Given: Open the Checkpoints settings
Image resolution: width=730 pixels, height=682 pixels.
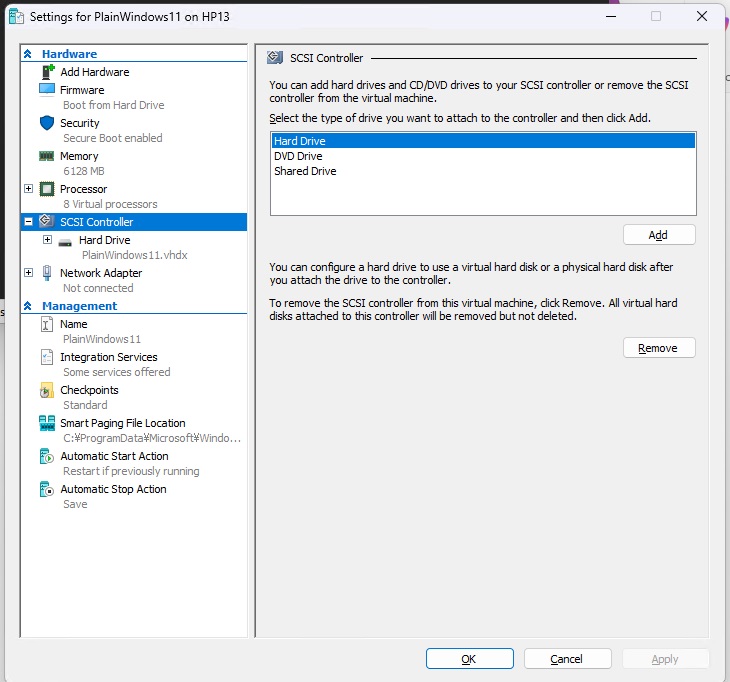Looking at the screenshot, I should (89, 390).
